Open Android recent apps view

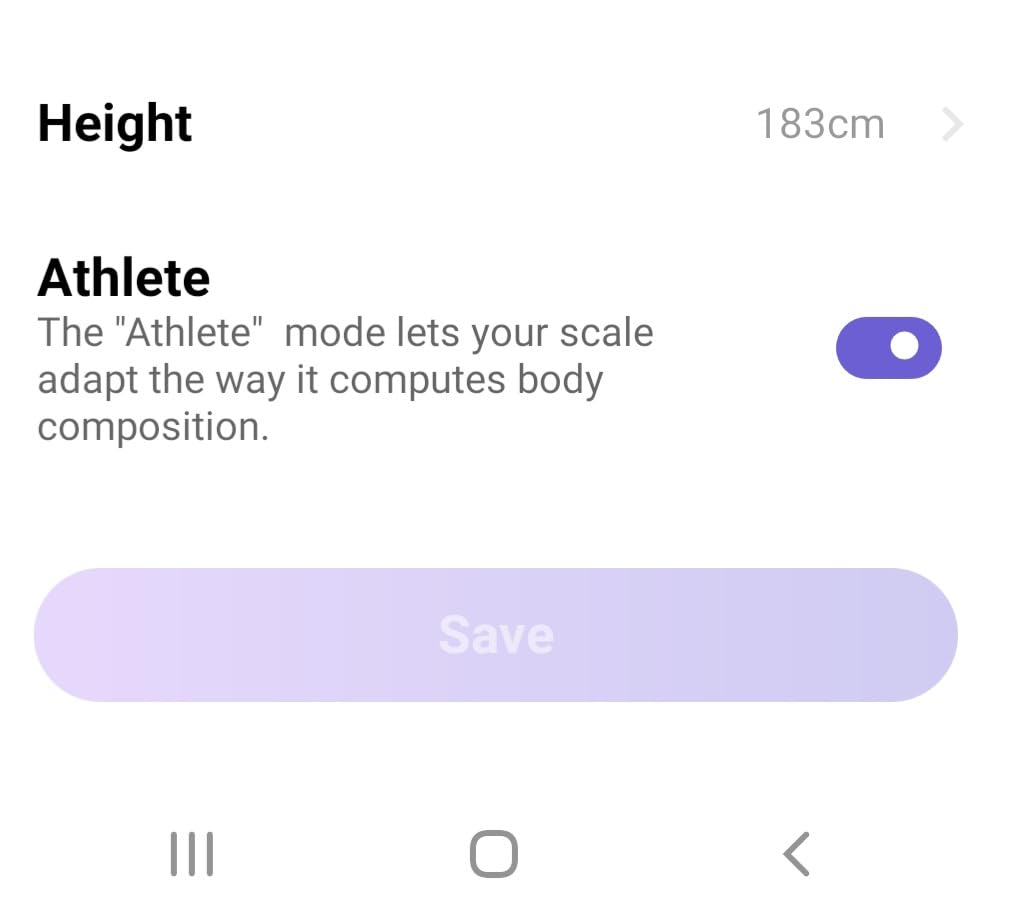(x=192, y=854)
